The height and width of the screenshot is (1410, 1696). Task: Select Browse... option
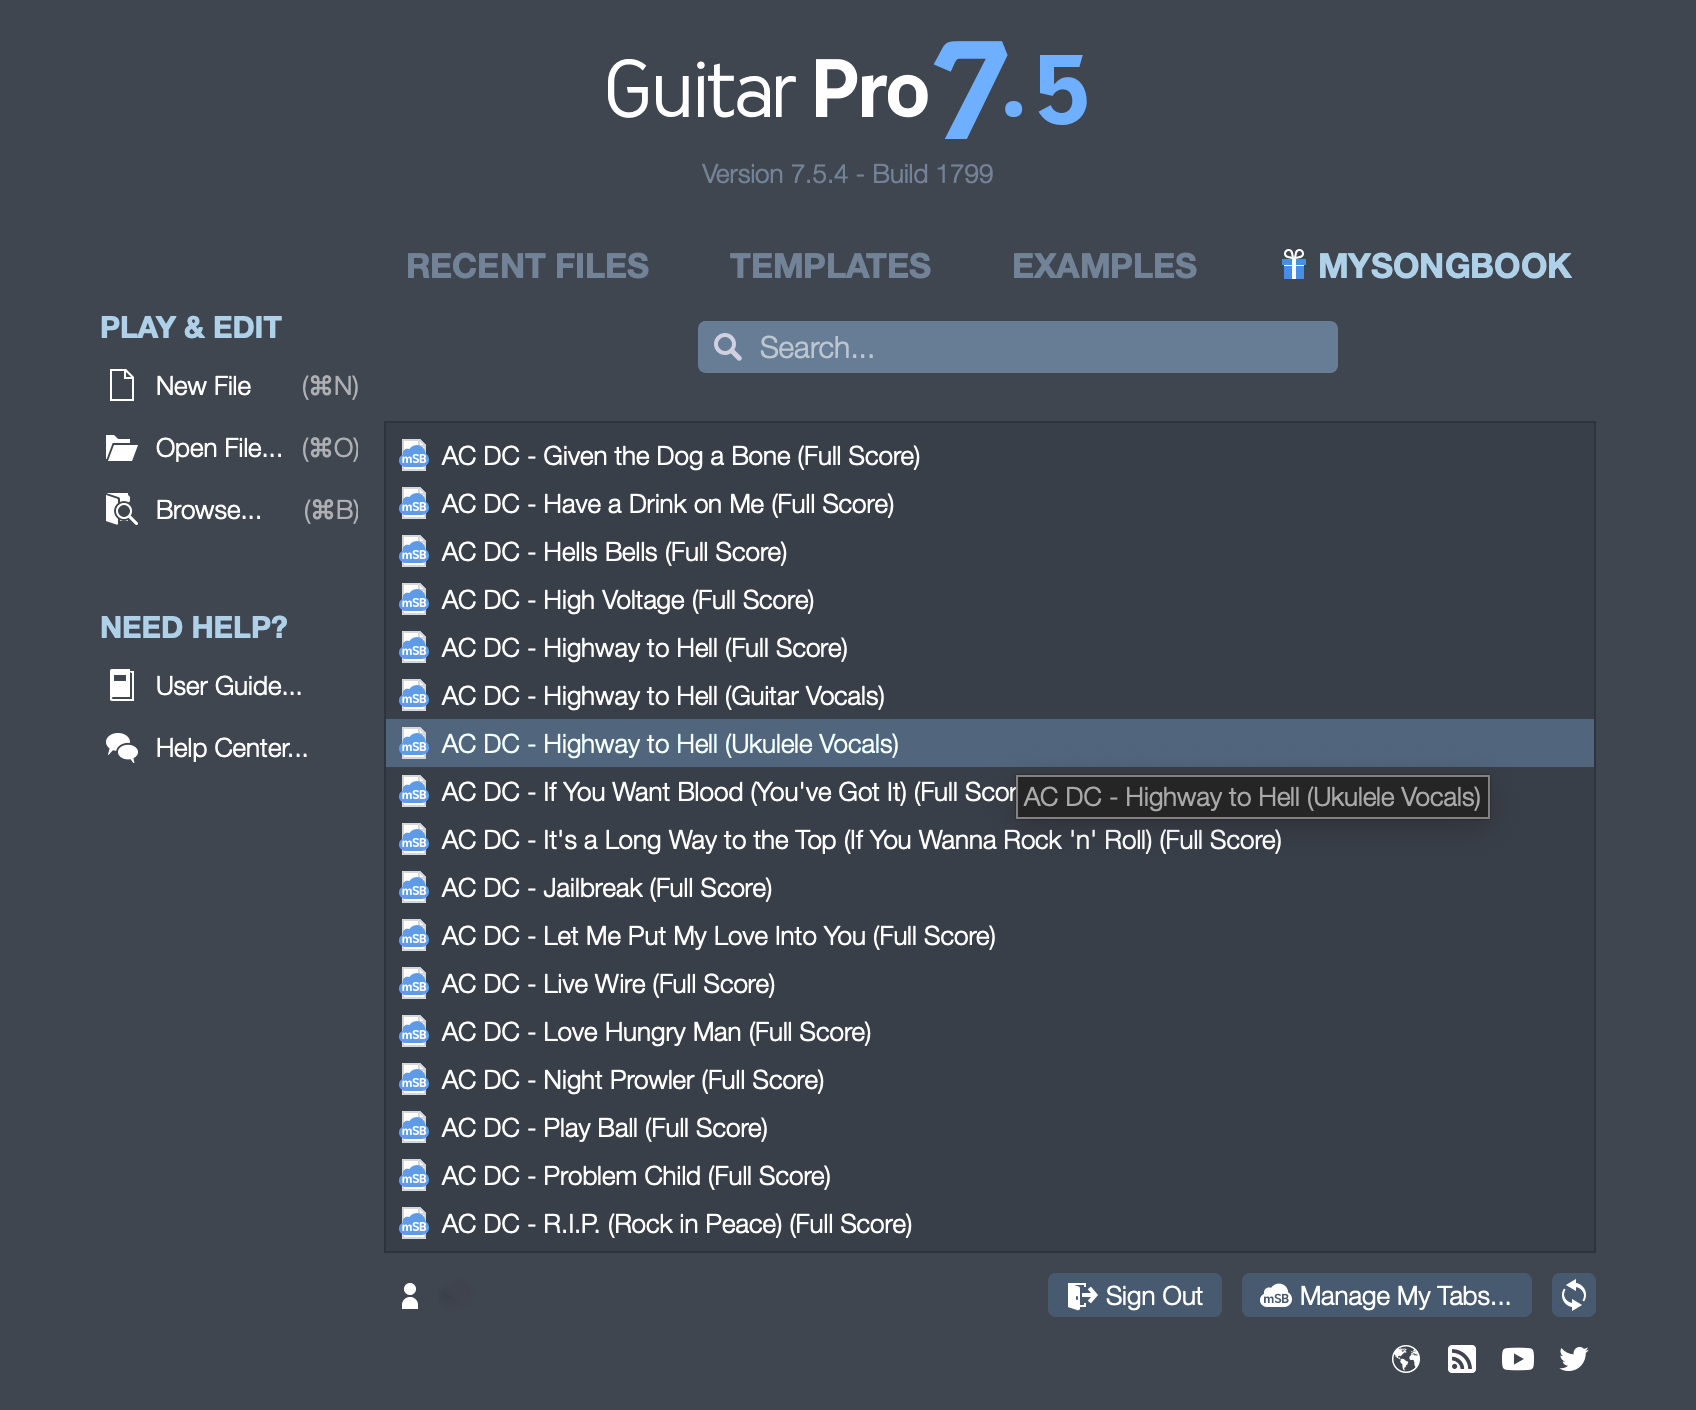tap(209, 510)
